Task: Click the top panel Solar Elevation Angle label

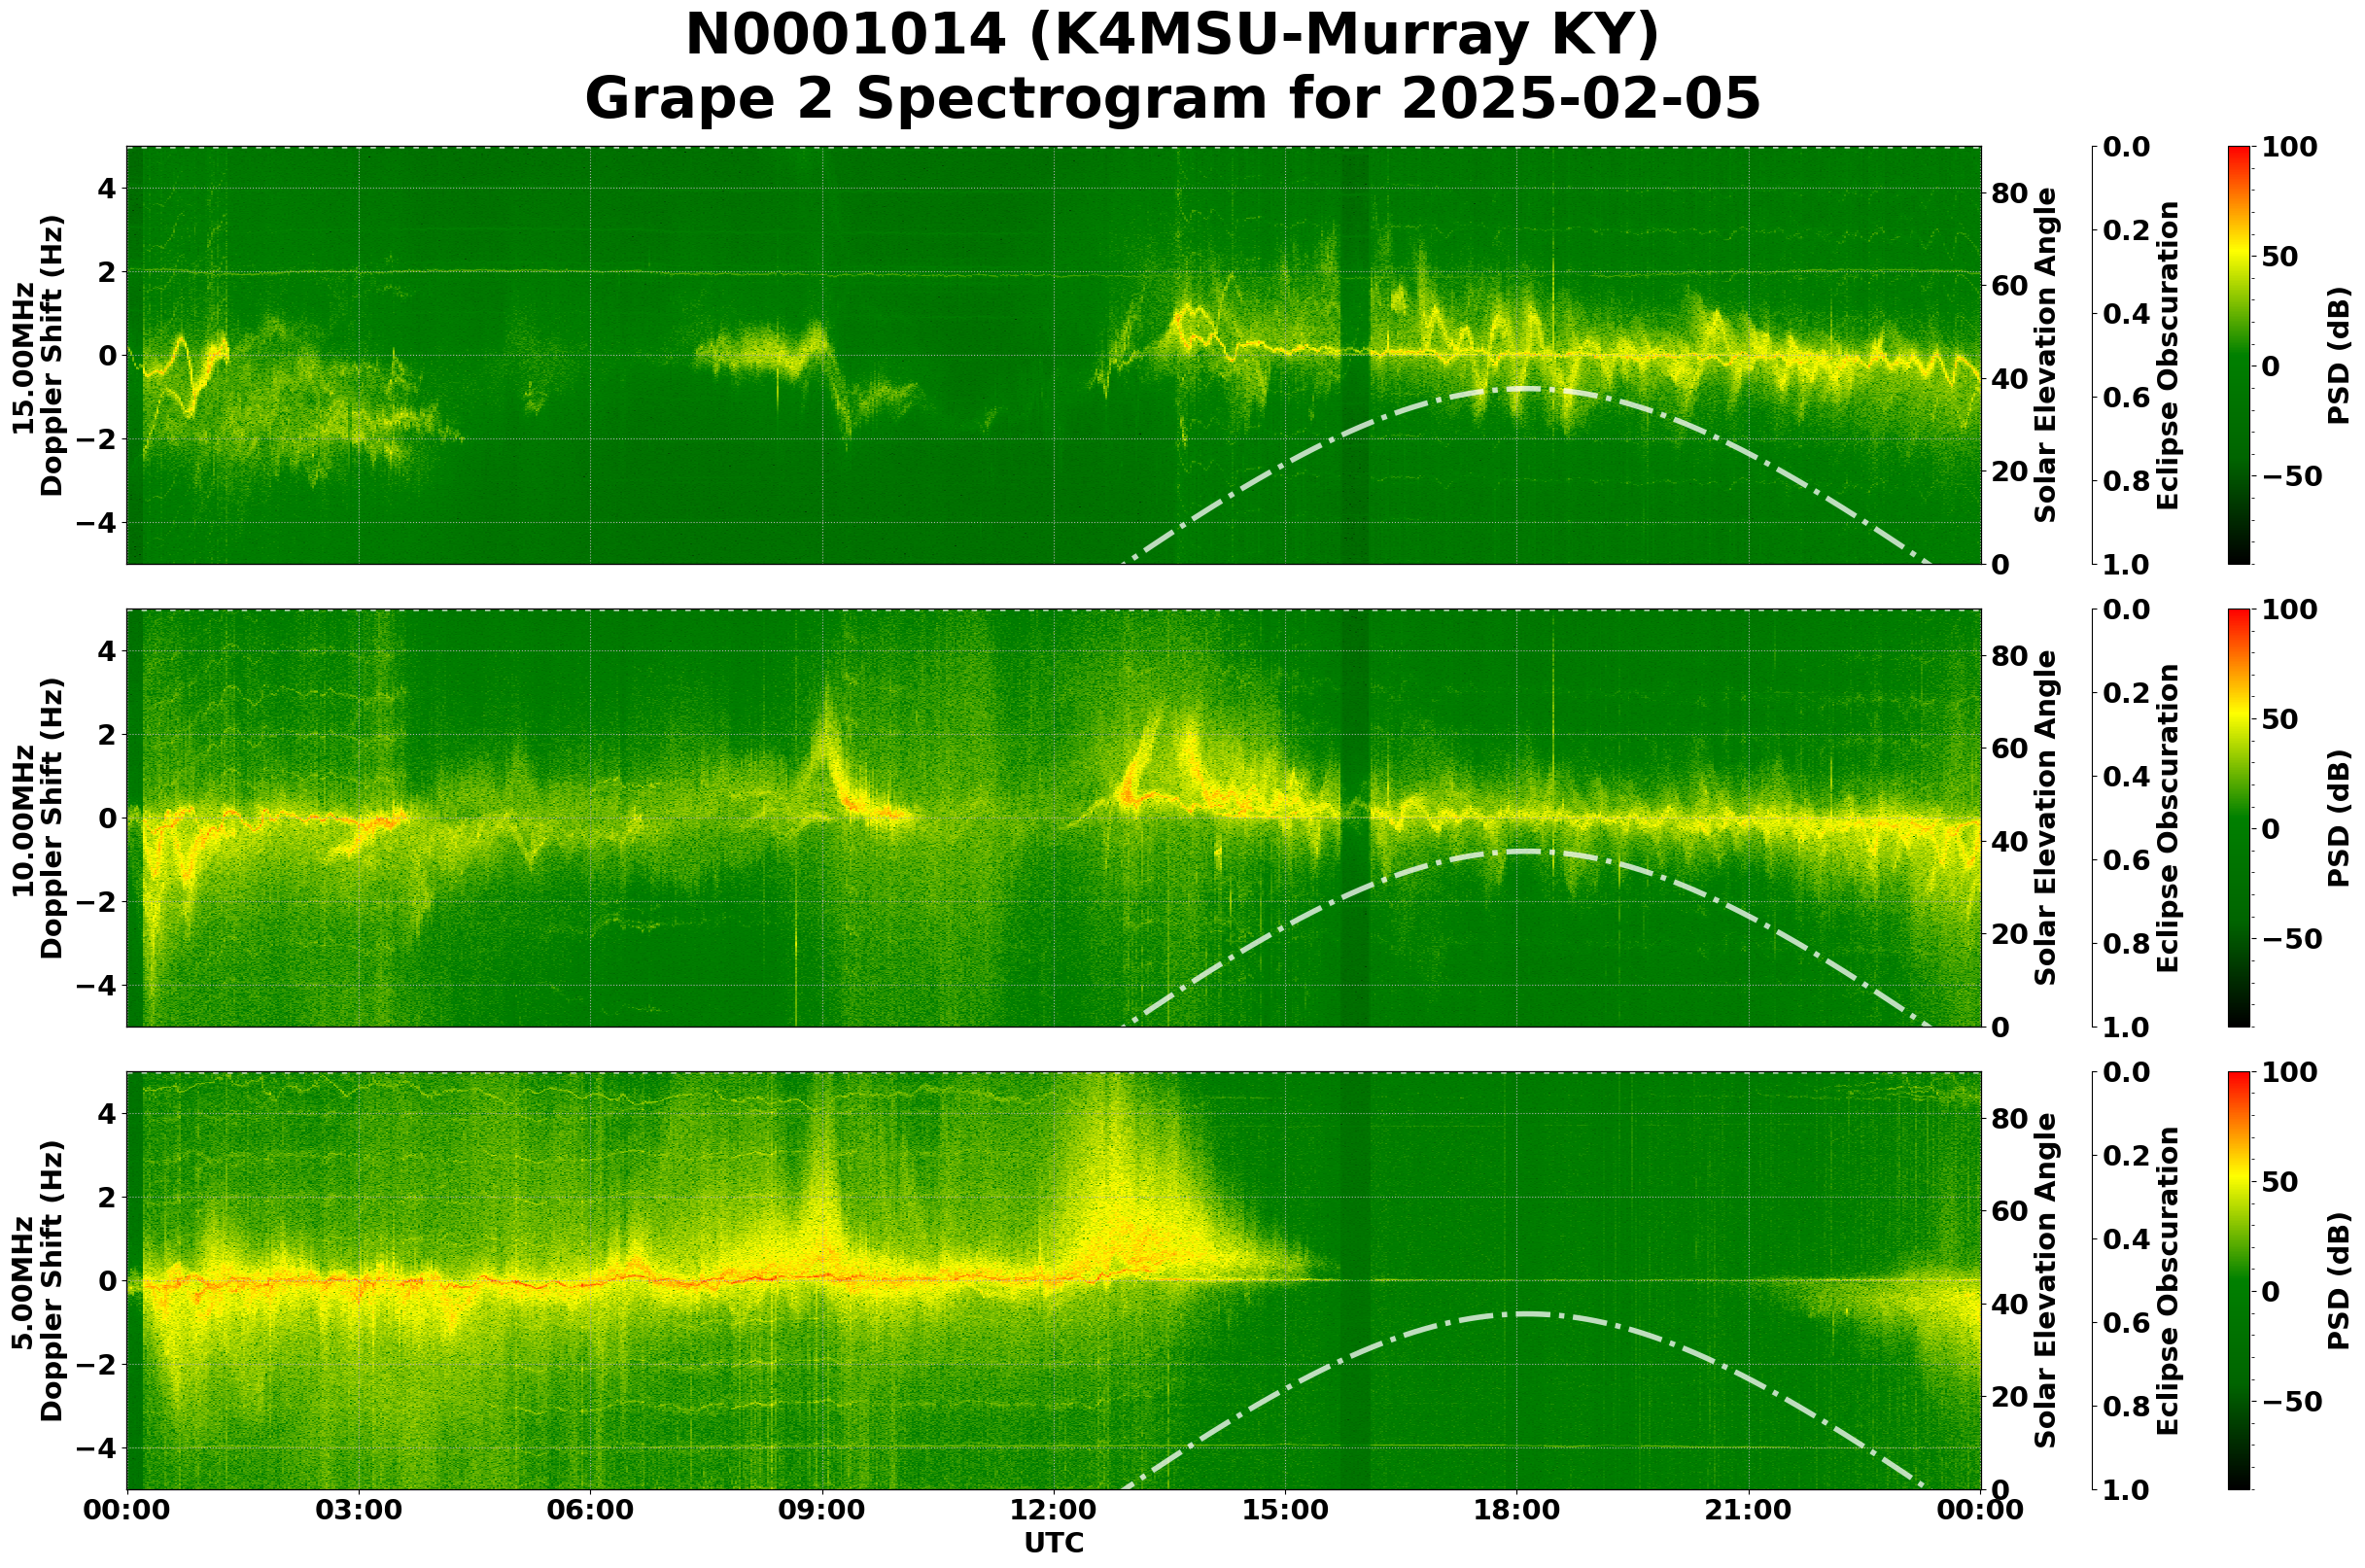Action: 2046,356
